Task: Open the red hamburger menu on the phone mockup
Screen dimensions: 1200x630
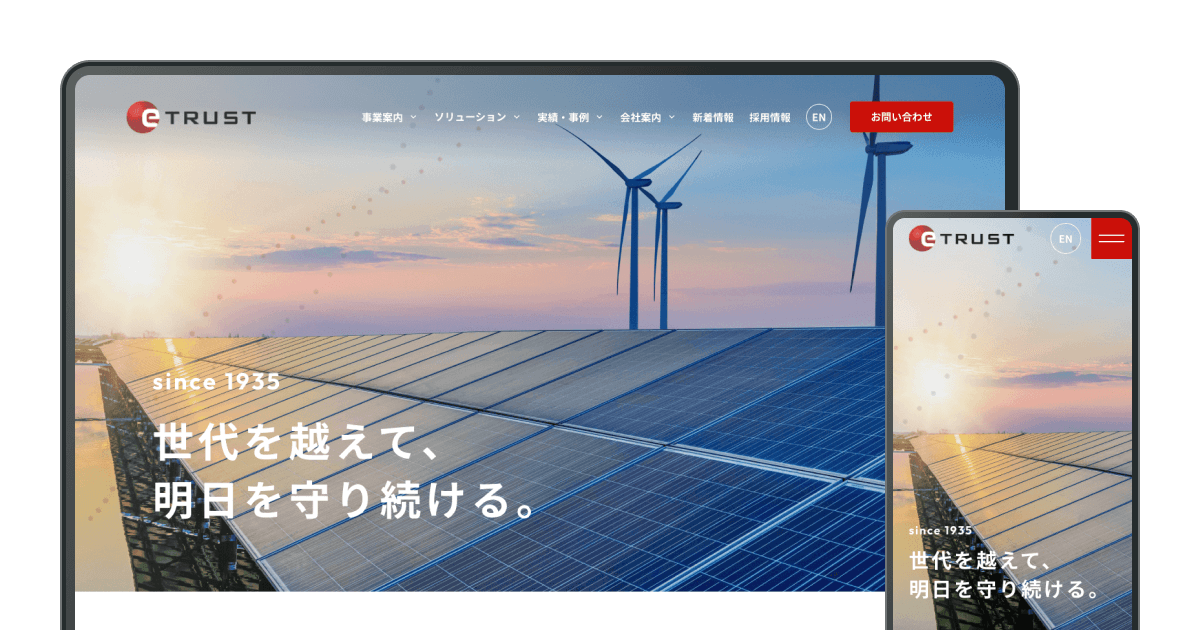Action: click(1111, 238)
